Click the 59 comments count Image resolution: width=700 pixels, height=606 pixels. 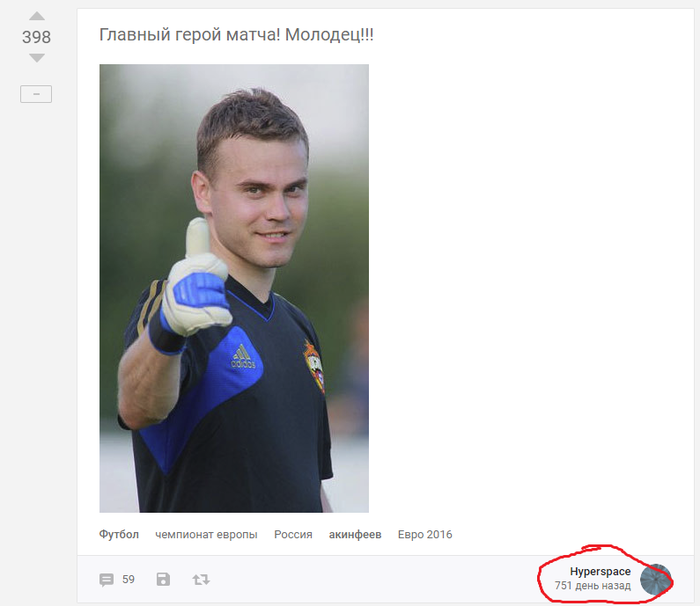tap(128, 579)
